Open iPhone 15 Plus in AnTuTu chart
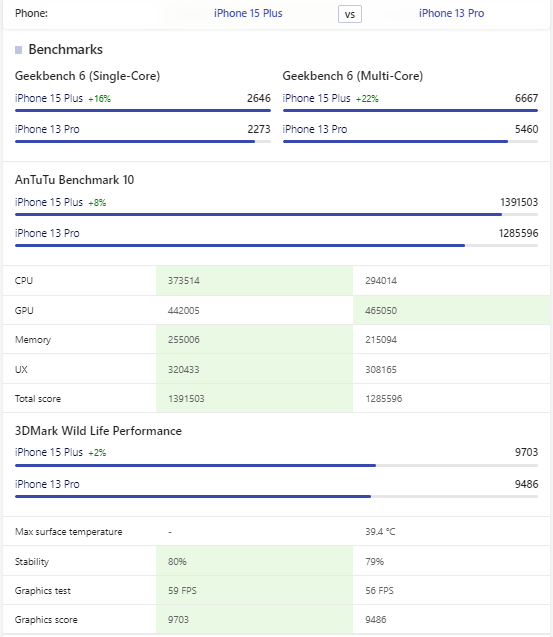Image resolution: width=553 pixels, height=637 pixels. coord(49,202)
